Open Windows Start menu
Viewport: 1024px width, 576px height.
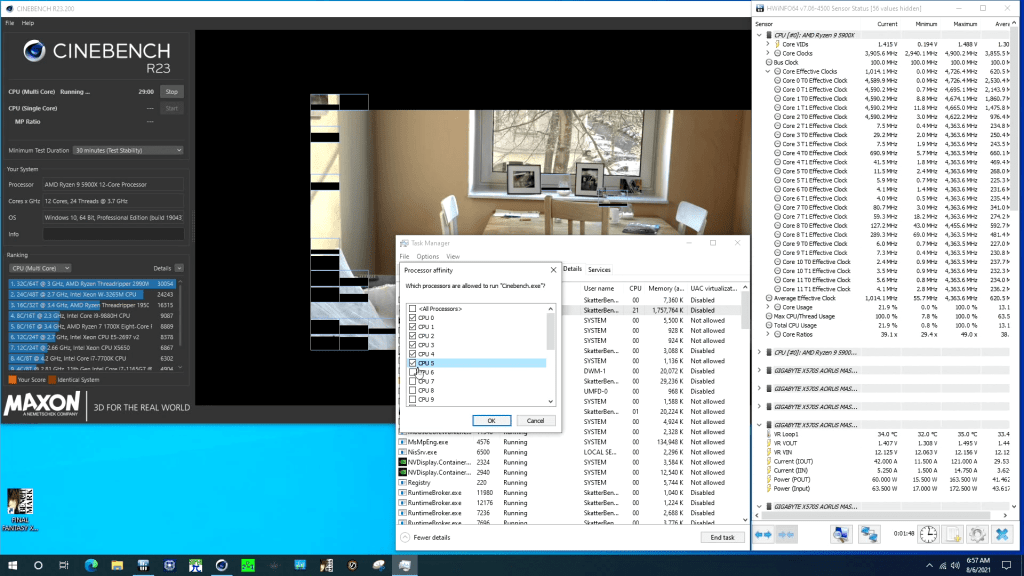12,565
